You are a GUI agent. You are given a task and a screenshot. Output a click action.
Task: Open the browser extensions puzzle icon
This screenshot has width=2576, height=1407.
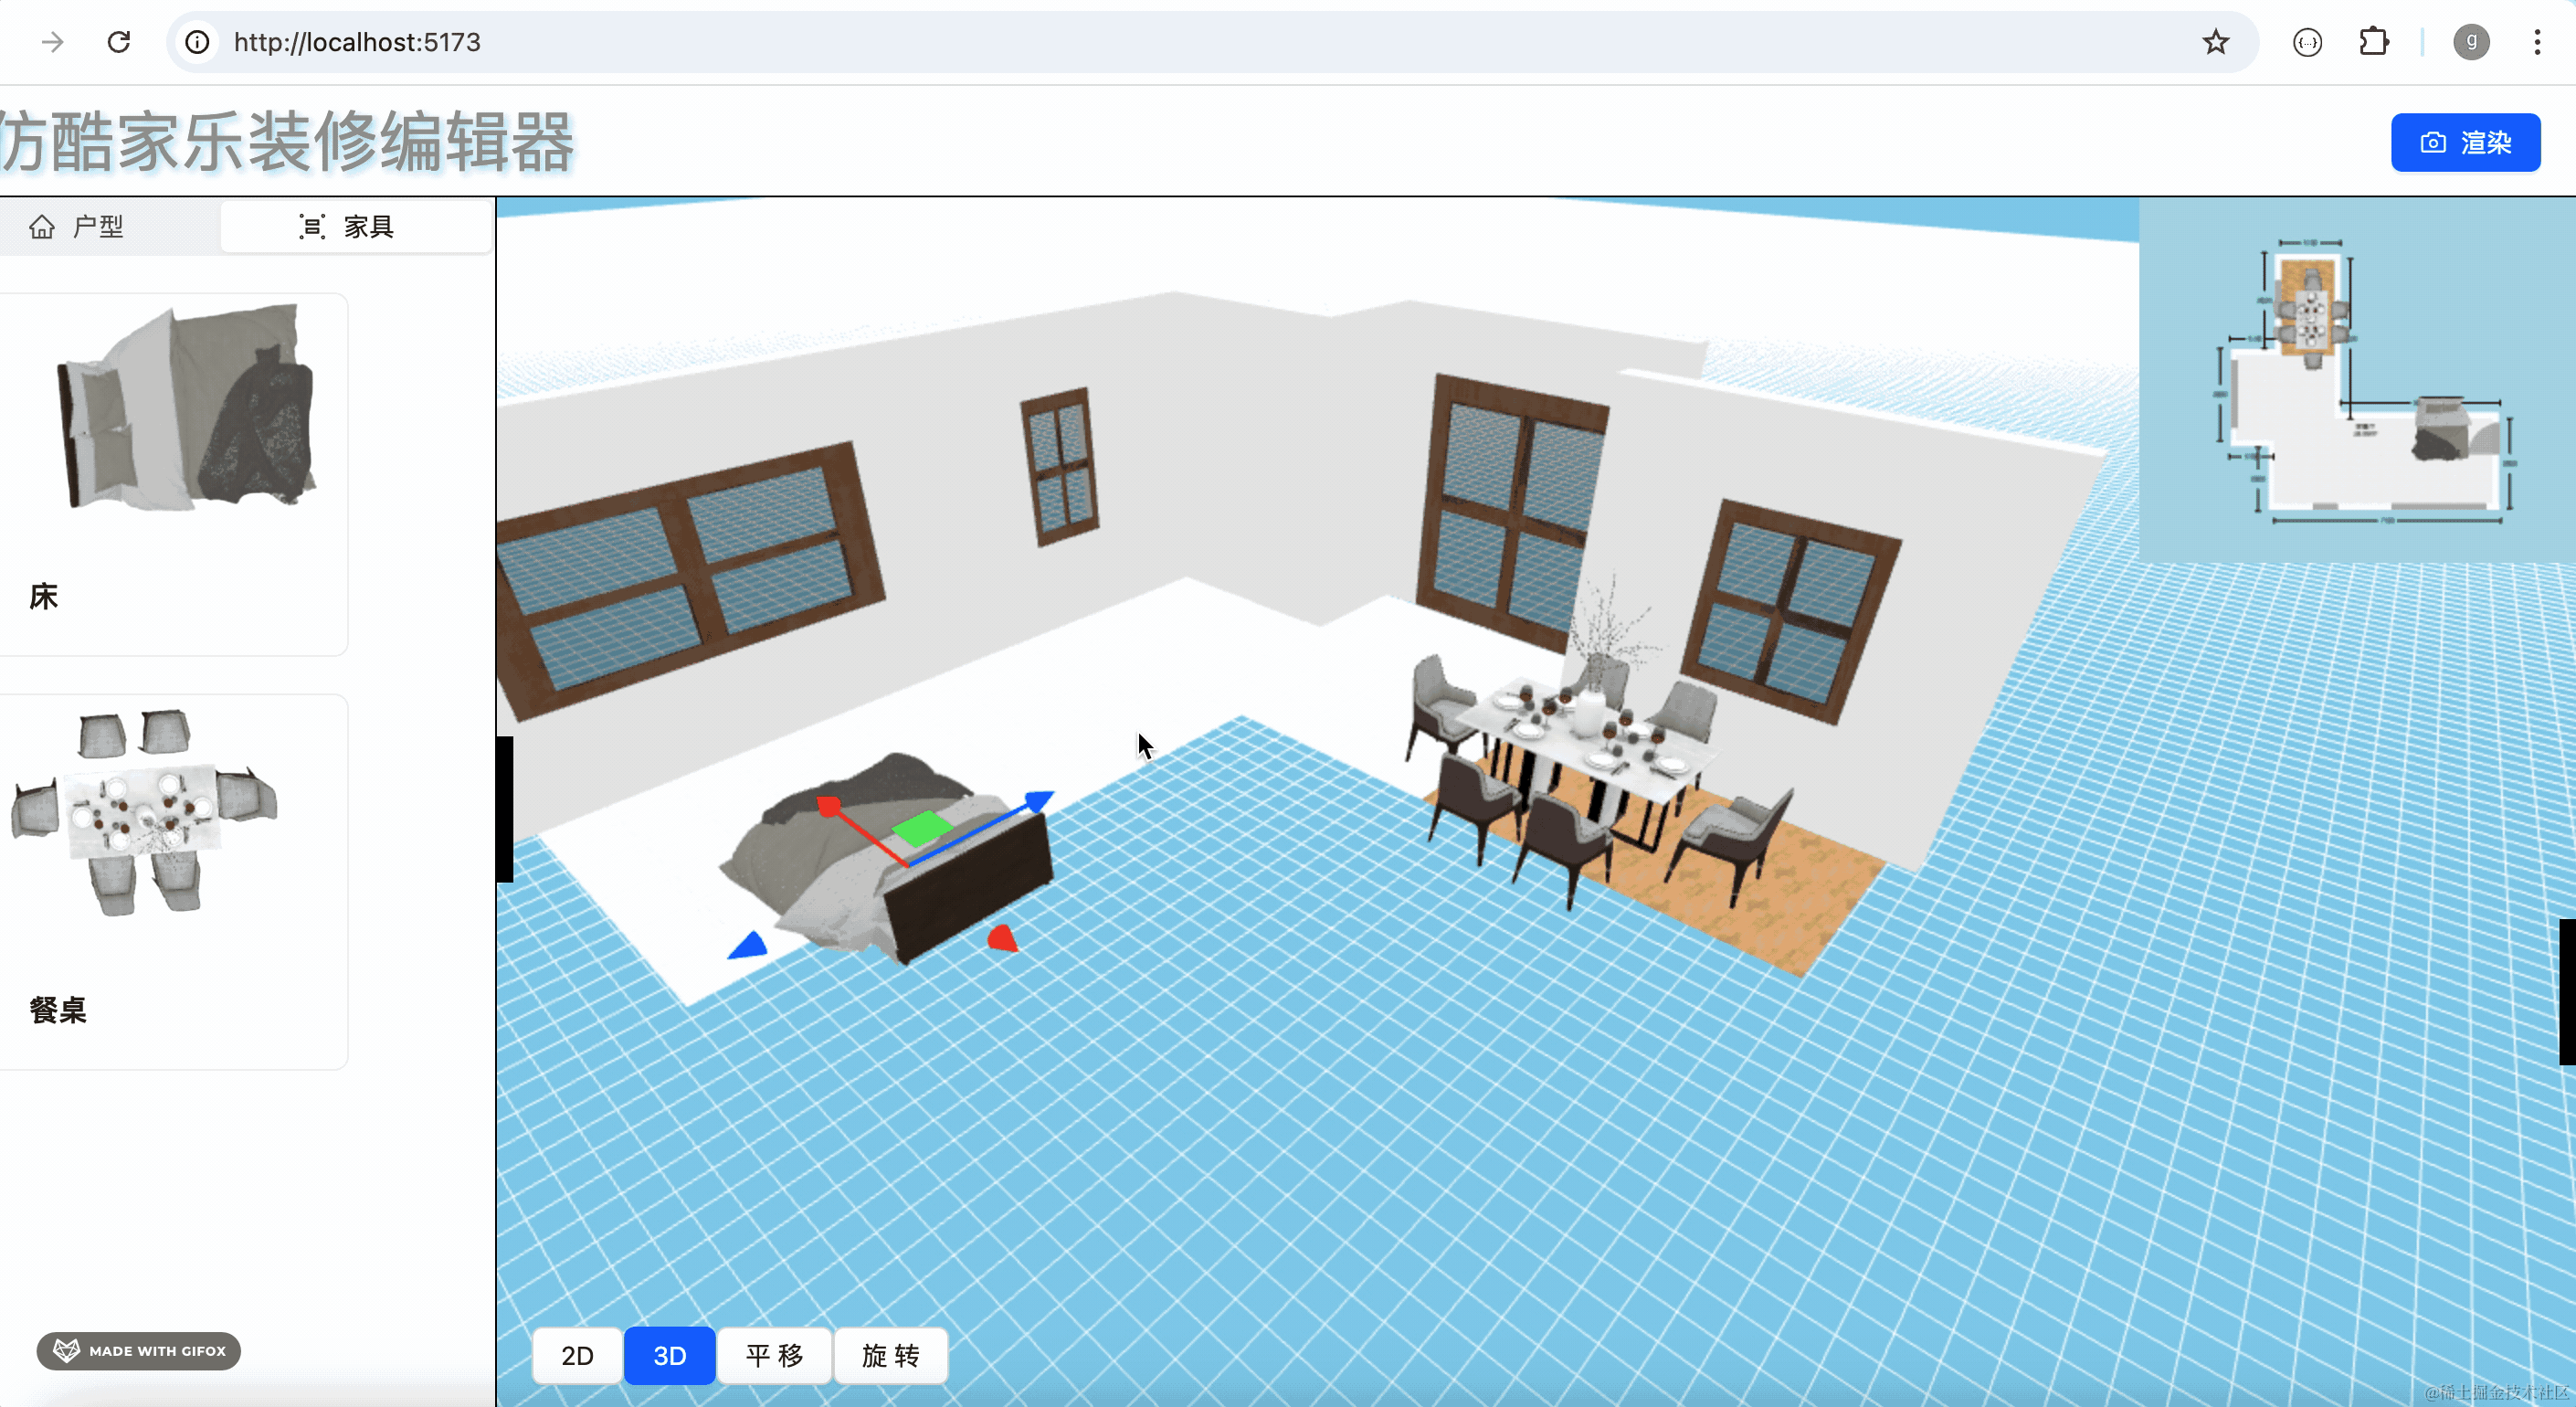click(x=2373, y=42)
